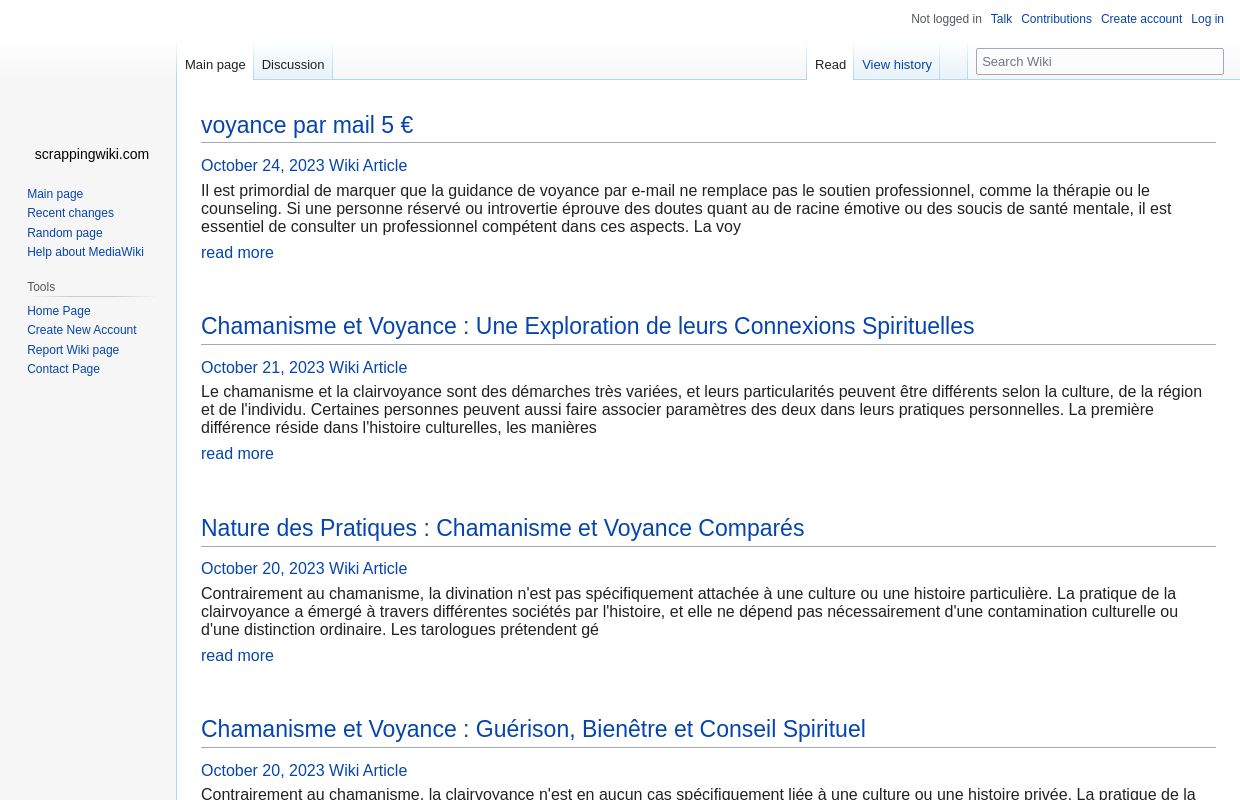
Task: Open Help about MediaWiki
Action: [85, 252]
